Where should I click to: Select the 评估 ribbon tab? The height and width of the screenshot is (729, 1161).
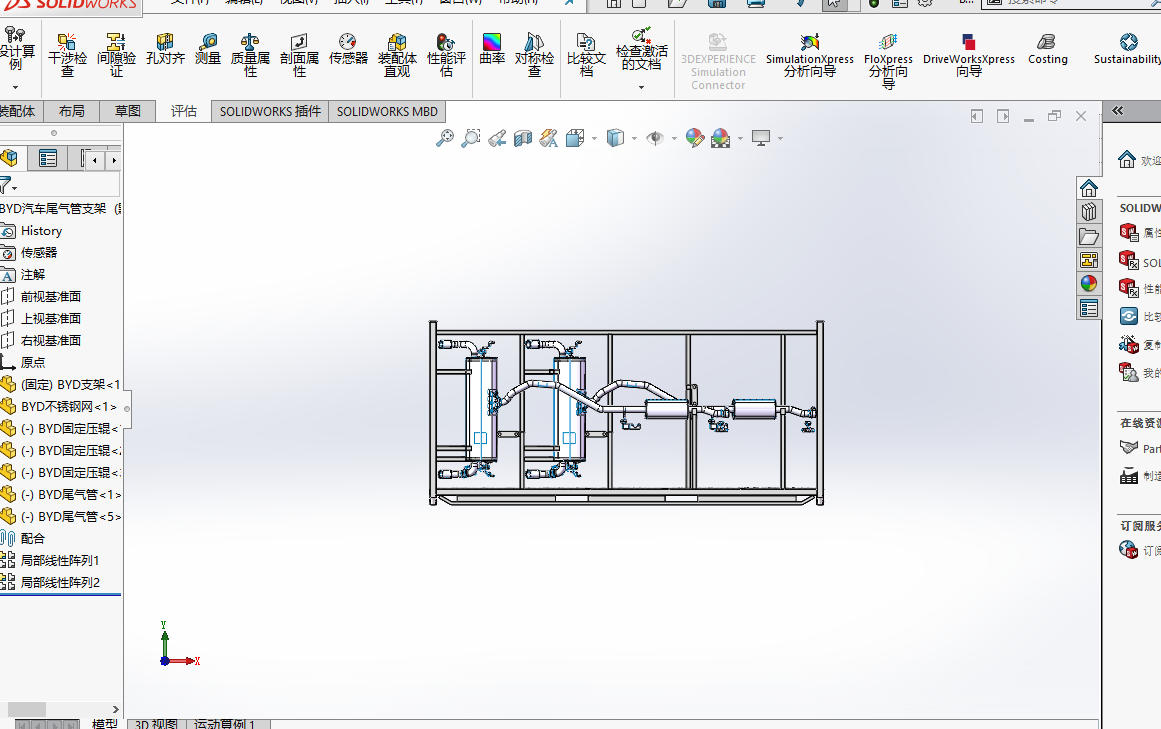(184, 111)
